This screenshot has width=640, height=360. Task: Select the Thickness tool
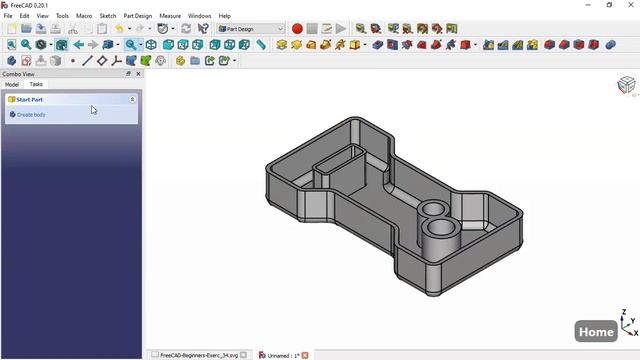pyautogui.click(x=593, y=45)
